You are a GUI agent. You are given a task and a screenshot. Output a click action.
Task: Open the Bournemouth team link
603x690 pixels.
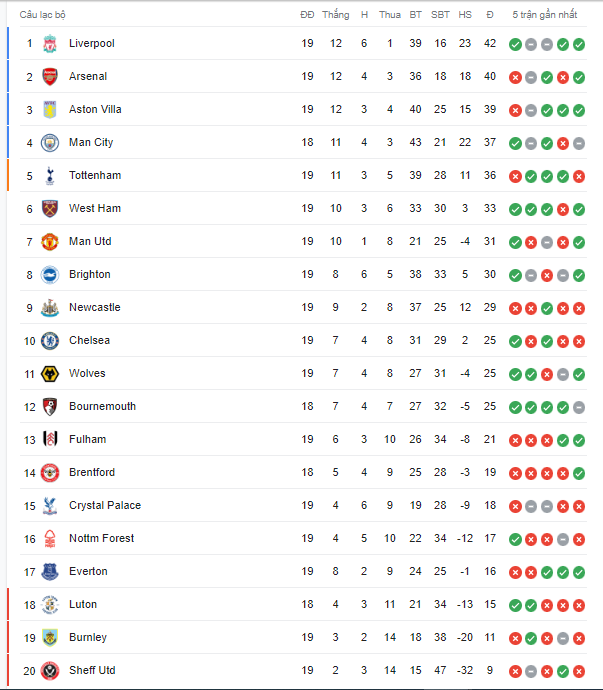[102, 407]
